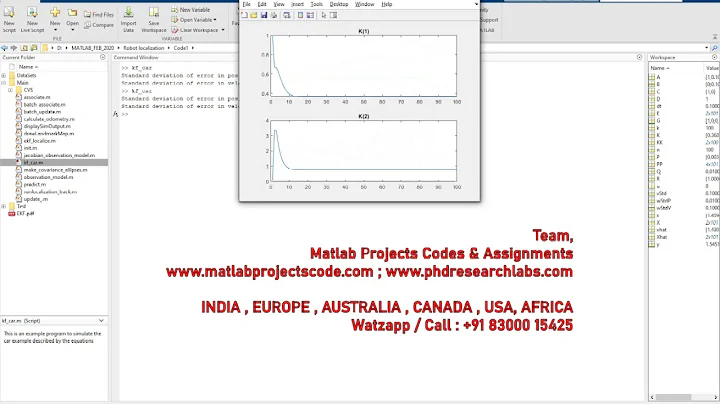
Task: Select ekf_localize.m file
Action: click(x=39, y=141)
